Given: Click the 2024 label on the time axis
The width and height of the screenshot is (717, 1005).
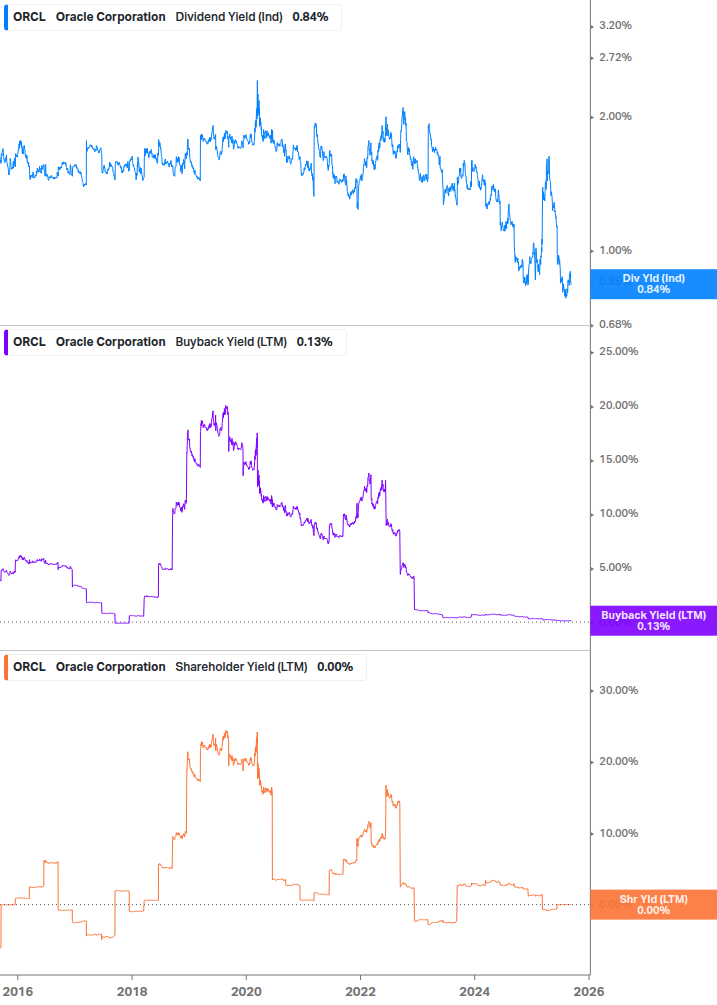Looking at the screenshot, I should click(474, 992).
